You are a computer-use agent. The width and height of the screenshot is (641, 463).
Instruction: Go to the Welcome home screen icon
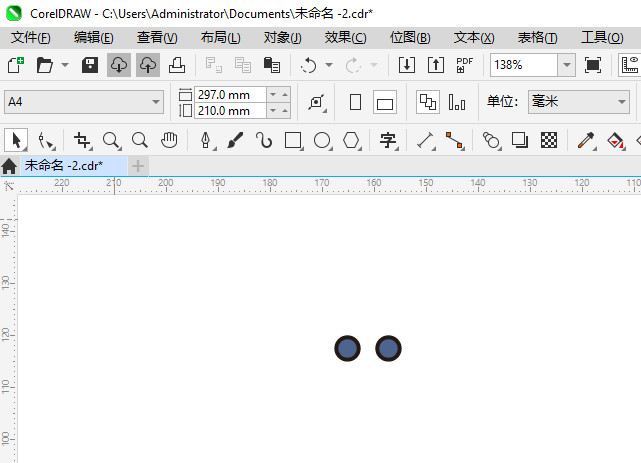tap(9, 166)
